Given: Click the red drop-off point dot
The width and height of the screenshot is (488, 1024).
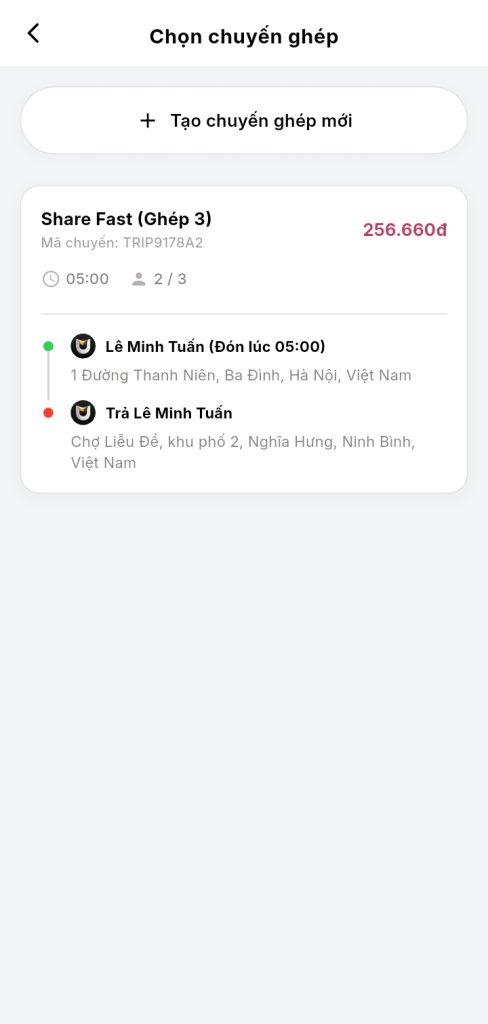Looking at the screenshot, I should pos(48,413).
